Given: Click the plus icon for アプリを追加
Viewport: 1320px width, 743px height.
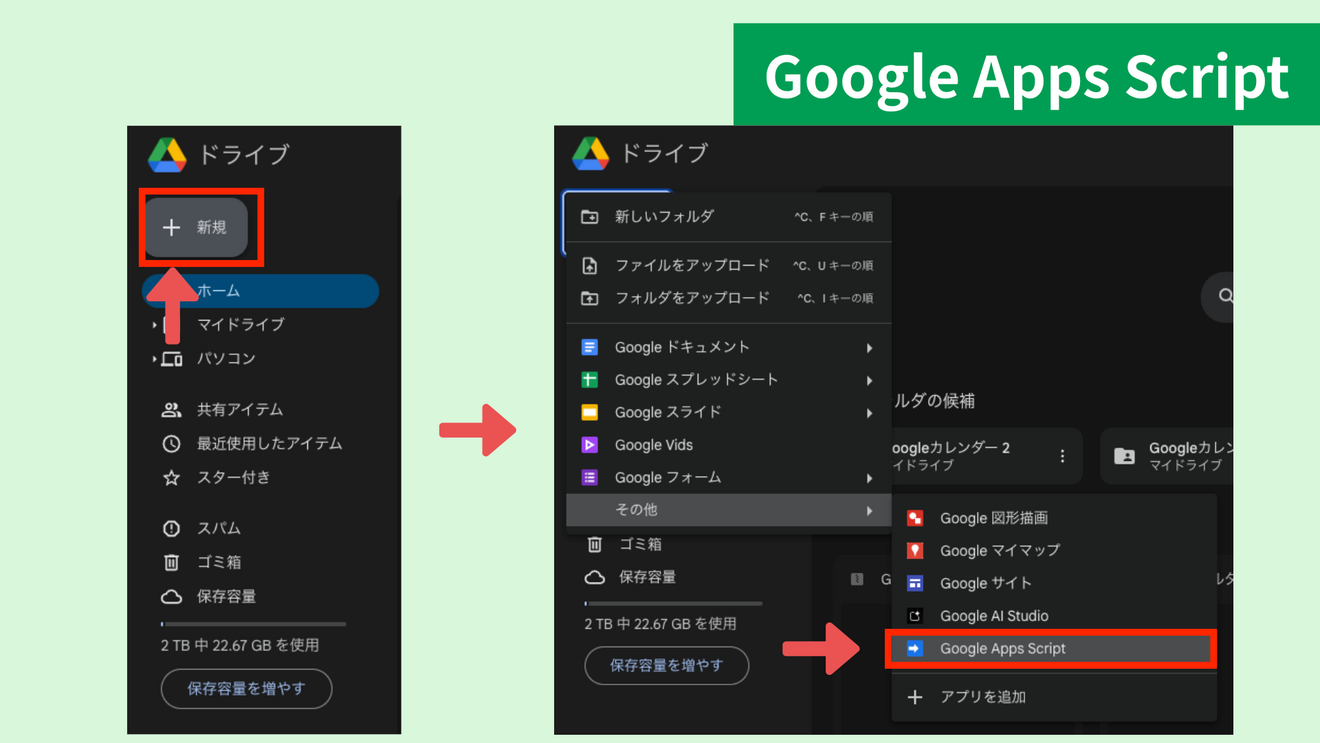Looking at the screenshot, I should tap(915, 697).
